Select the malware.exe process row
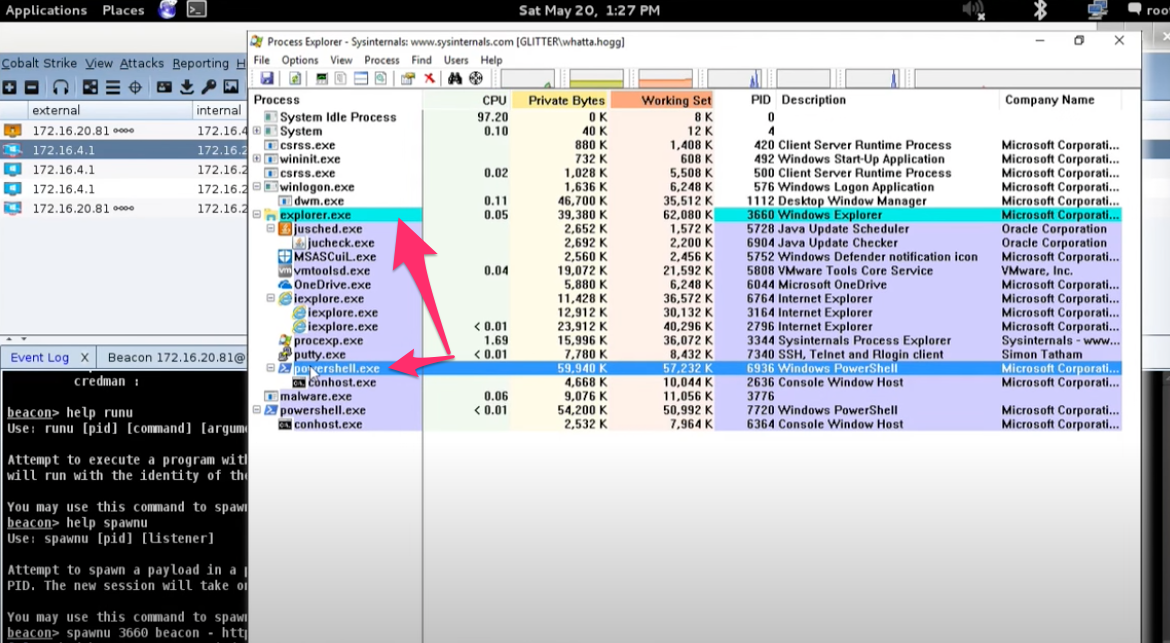The height and width of the screenshot is (643, 1170). 686,396
